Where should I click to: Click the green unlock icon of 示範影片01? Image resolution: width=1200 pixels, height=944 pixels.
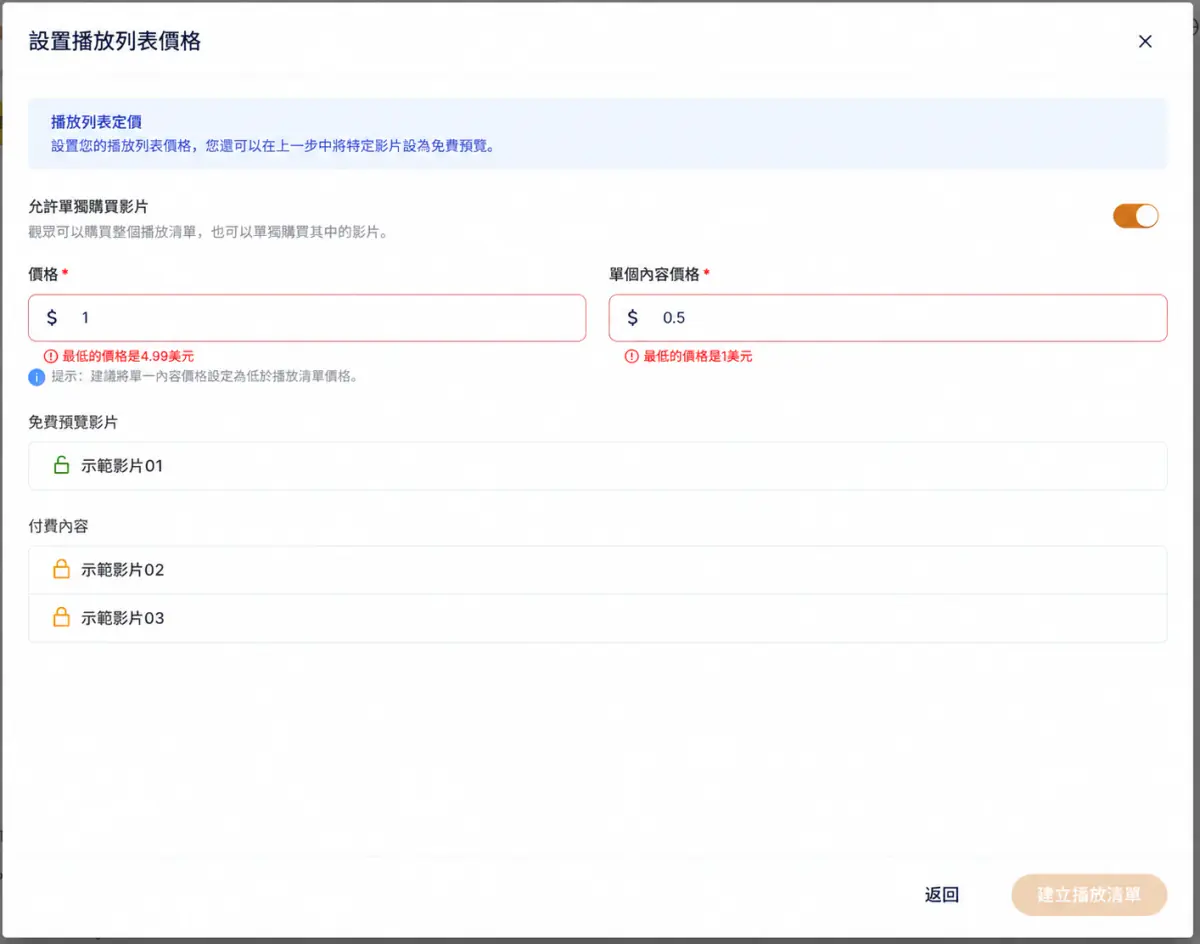(x=61, y=465)
